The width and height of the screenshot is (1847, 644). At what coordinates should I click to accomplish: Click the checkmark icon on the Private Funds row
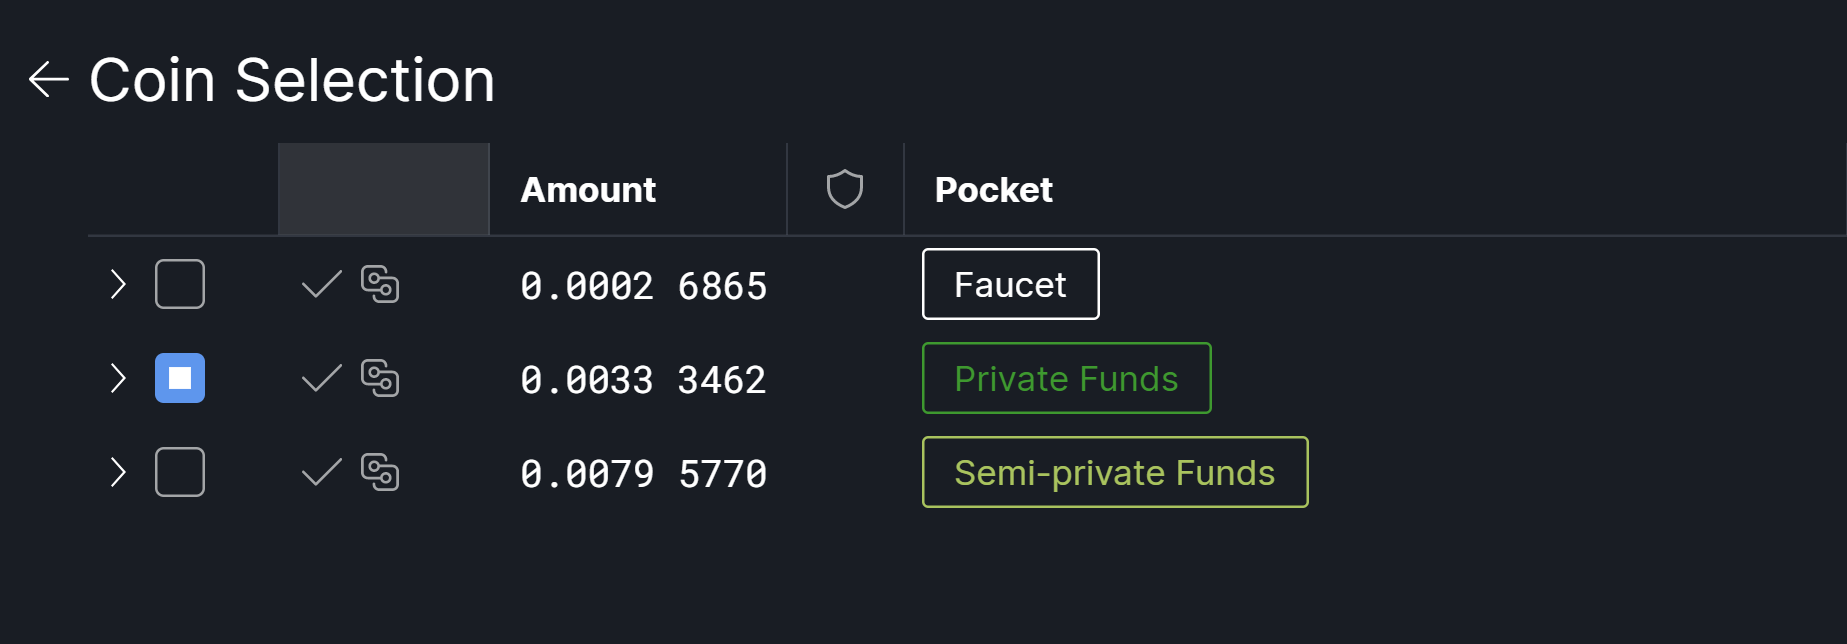click(320, 378)
